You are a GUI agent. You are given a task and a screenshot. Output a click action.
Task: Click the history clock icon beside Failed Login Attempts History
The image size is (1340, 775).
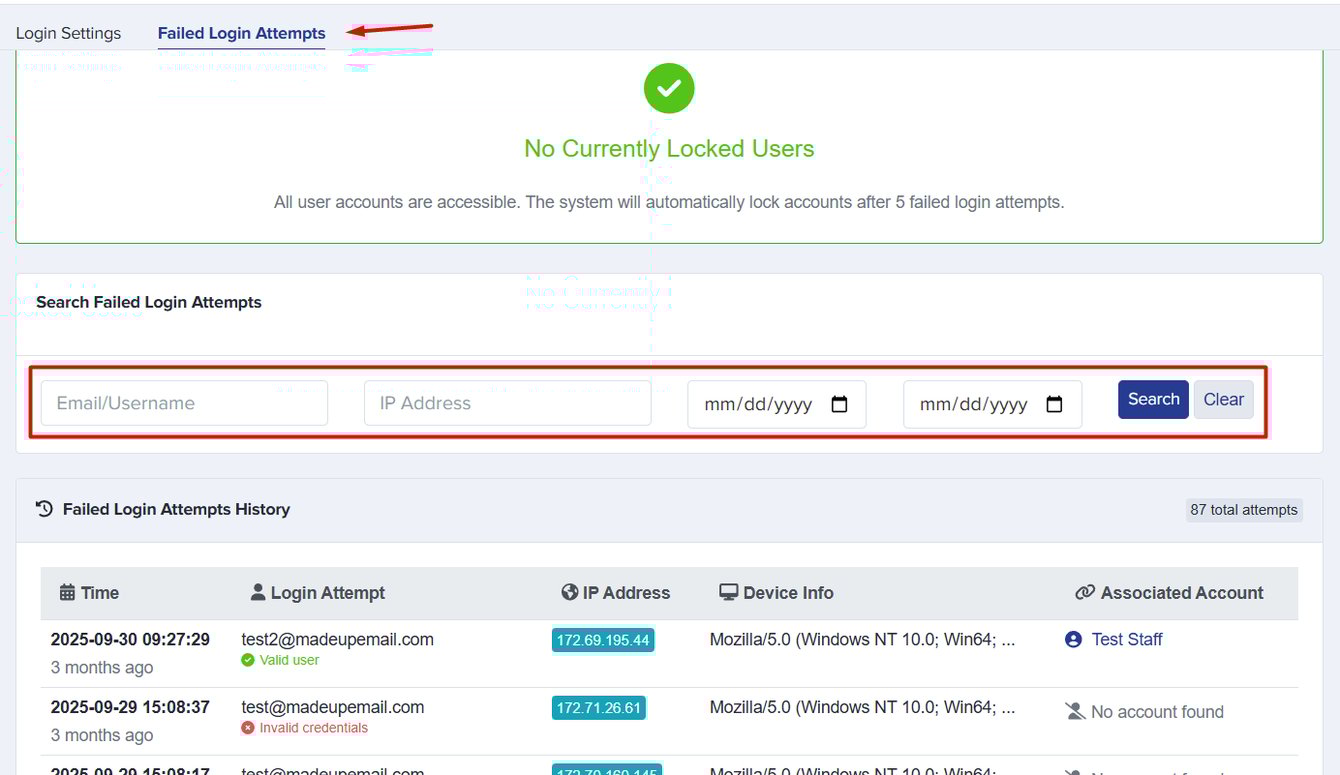44,509
